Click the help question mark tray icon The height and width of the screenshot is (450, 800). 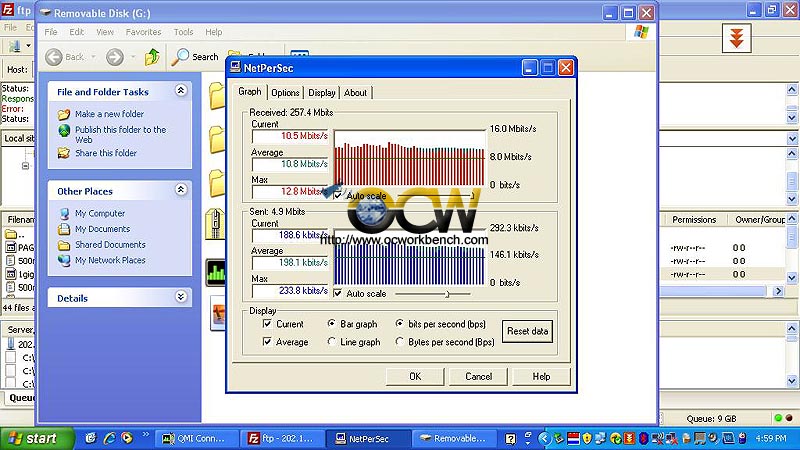tap(510, 439)
